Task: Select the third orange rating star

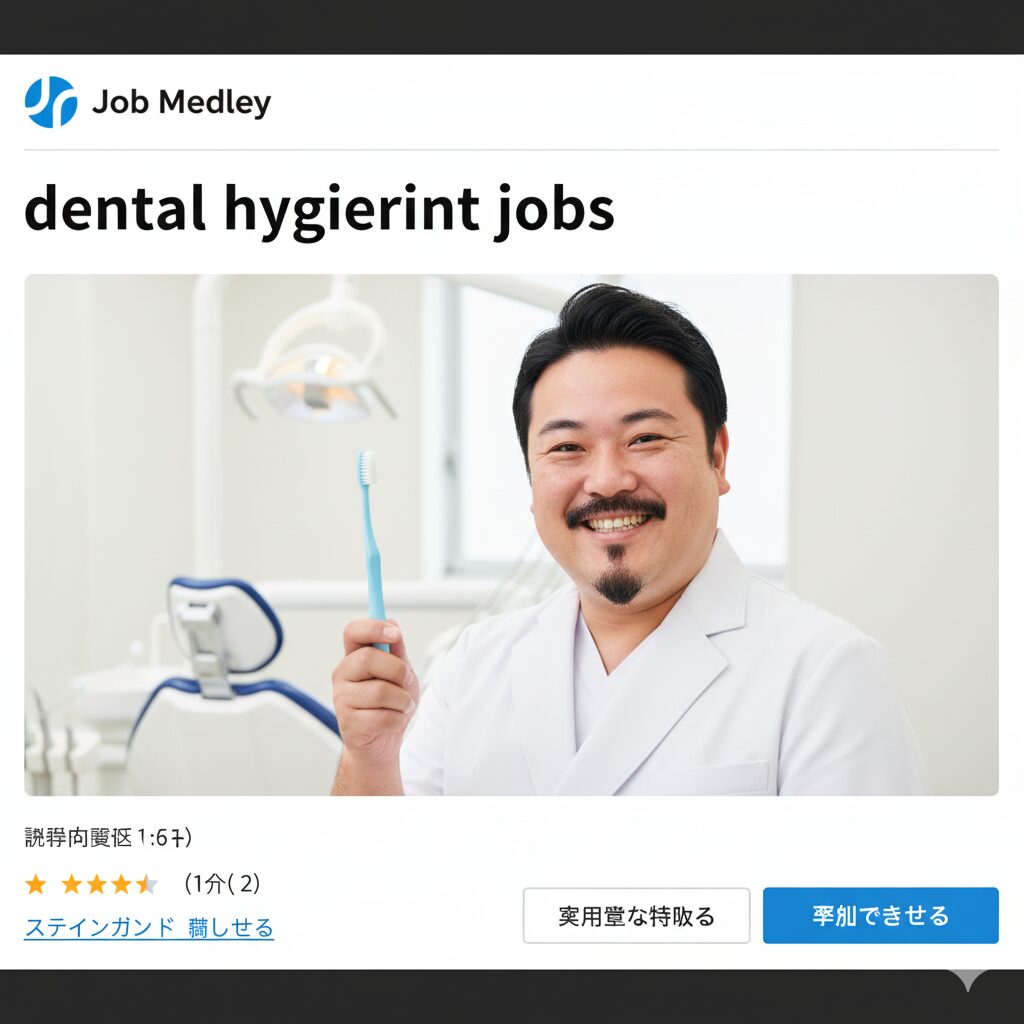Action: pos(97,885)
